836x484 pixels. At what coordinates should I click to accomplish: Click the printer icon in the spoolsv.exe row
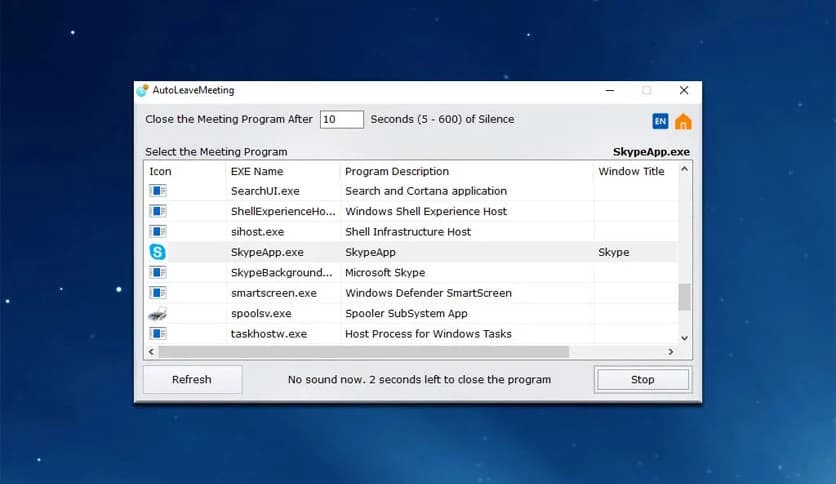click(x=157, y=313)
